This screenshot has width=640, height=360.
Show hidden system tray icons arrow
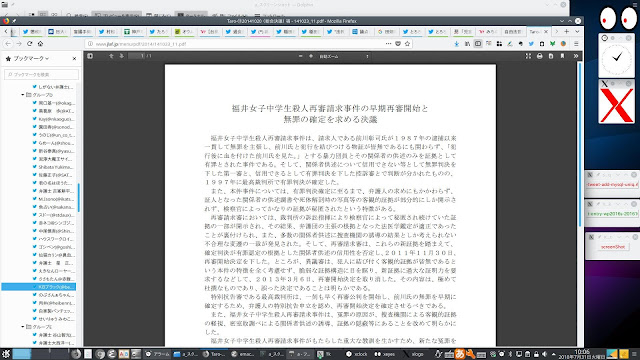[554, 354]
